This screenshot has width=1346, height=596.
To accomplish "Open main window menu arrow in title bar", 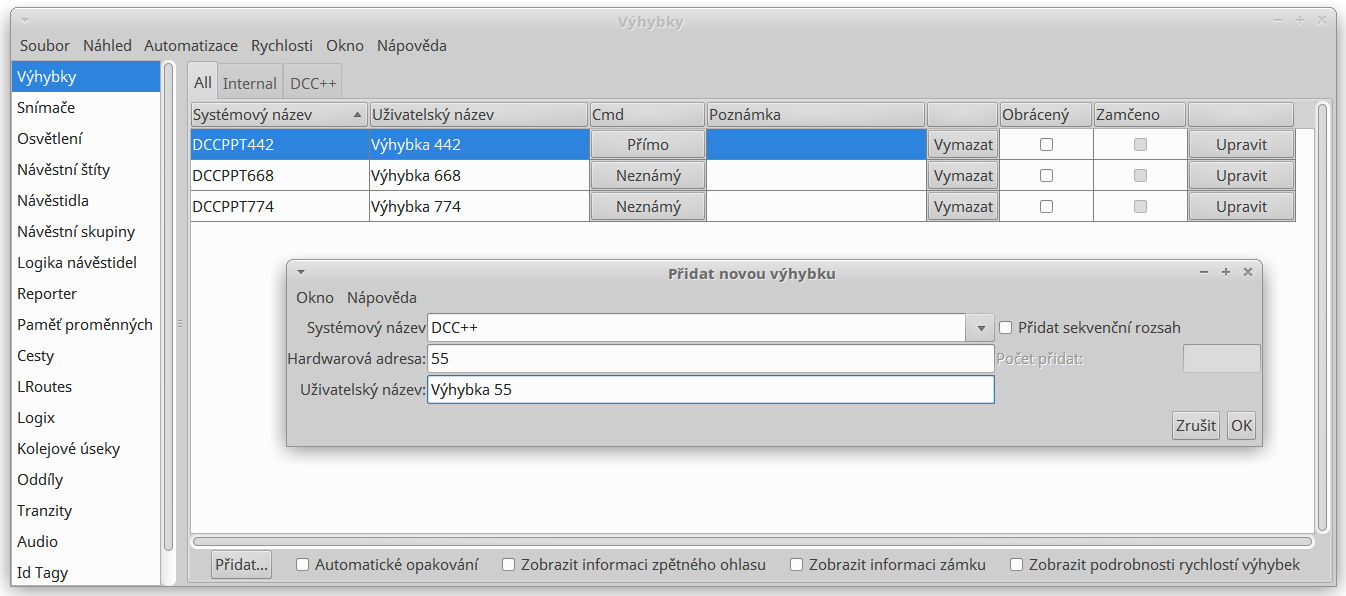I will [25, 21].
